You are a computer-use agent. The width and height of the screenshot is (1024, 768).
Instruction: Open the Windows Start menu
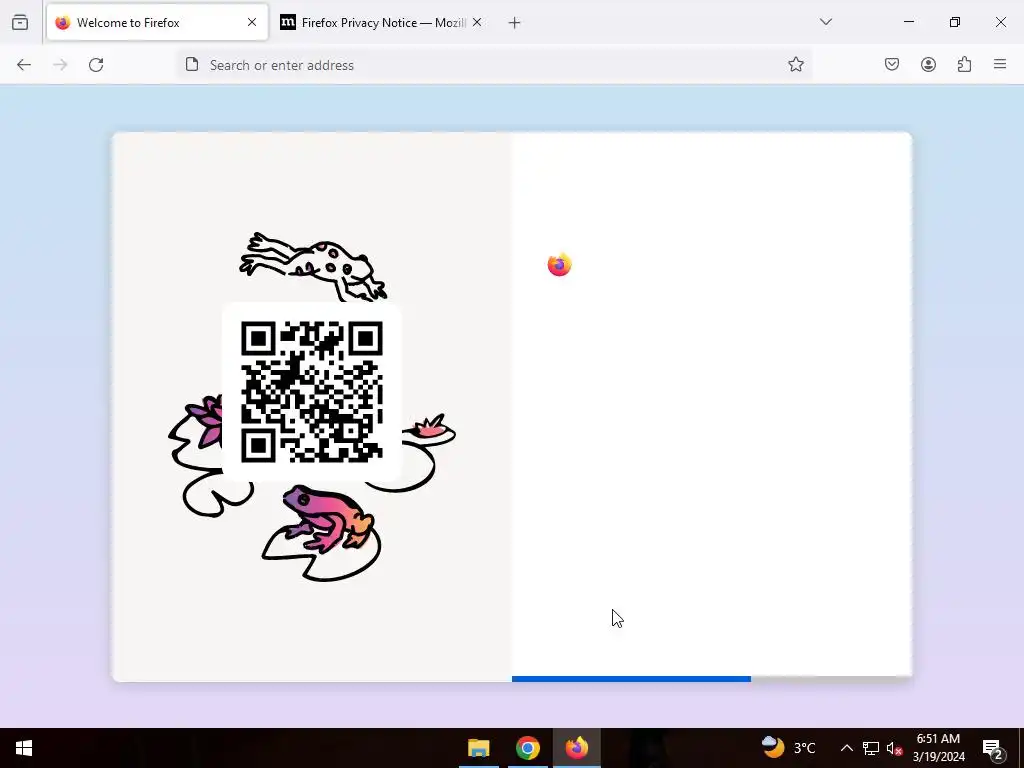[x=24, y=748]
